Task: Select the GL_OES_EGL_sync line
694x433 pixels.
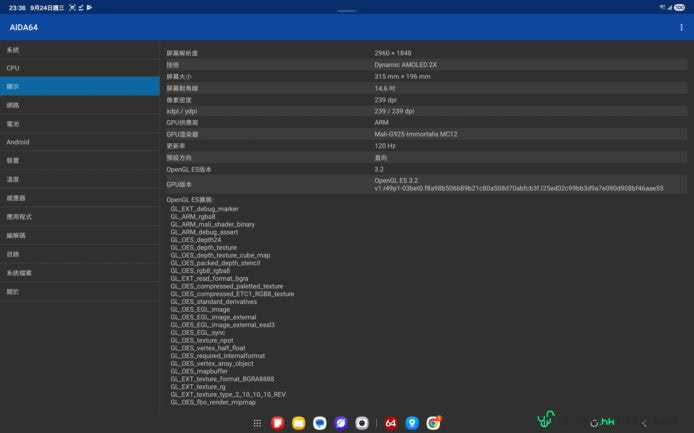Action: (198, 332)
